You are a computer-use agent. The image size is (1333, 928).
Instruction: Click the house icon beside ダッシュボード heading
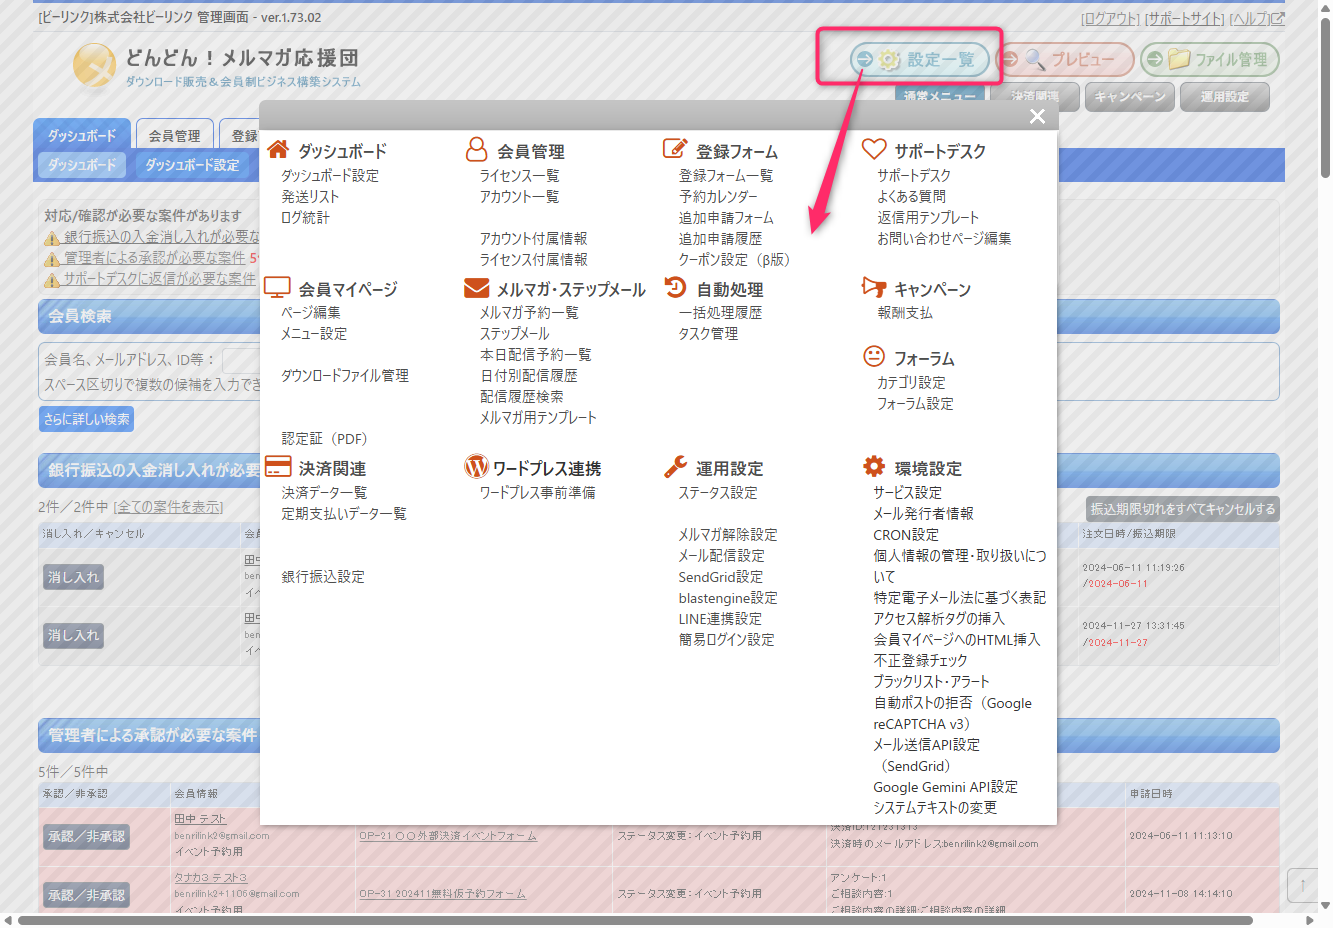point(278,150)
